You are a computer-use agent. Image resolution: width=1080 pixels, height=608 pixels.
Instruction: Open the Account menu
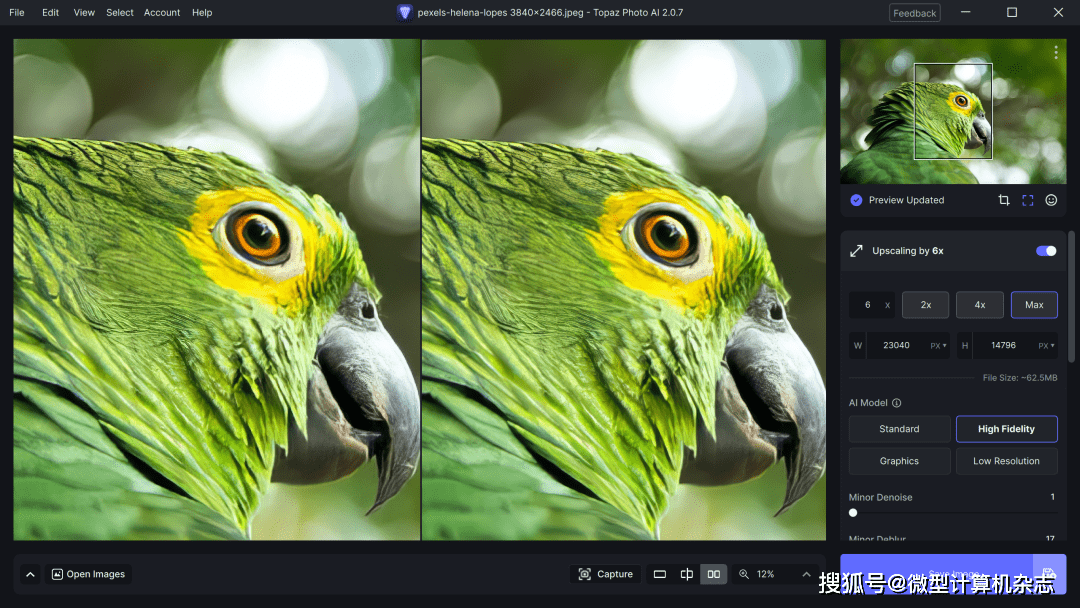tap(162, 13)
